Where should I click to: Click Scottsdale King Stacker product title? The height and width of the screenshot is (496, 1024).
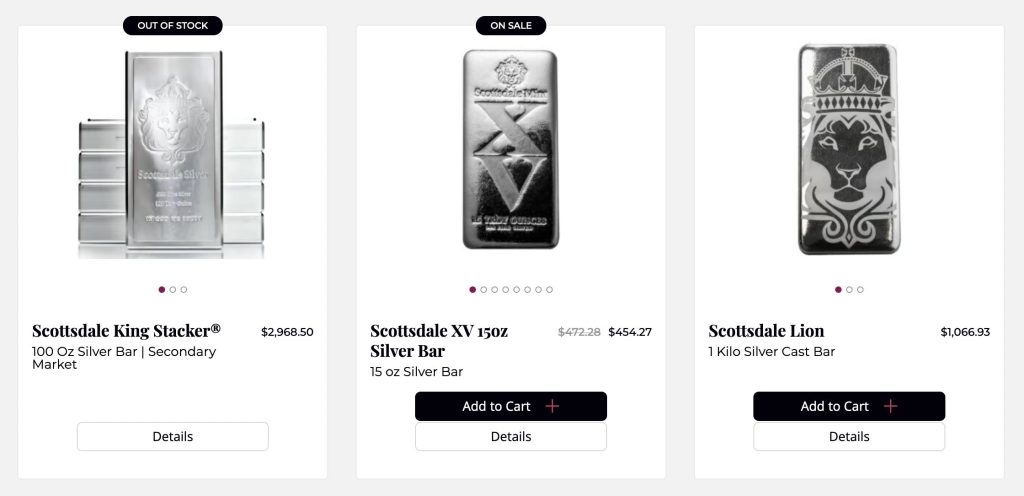pos(126,330)
